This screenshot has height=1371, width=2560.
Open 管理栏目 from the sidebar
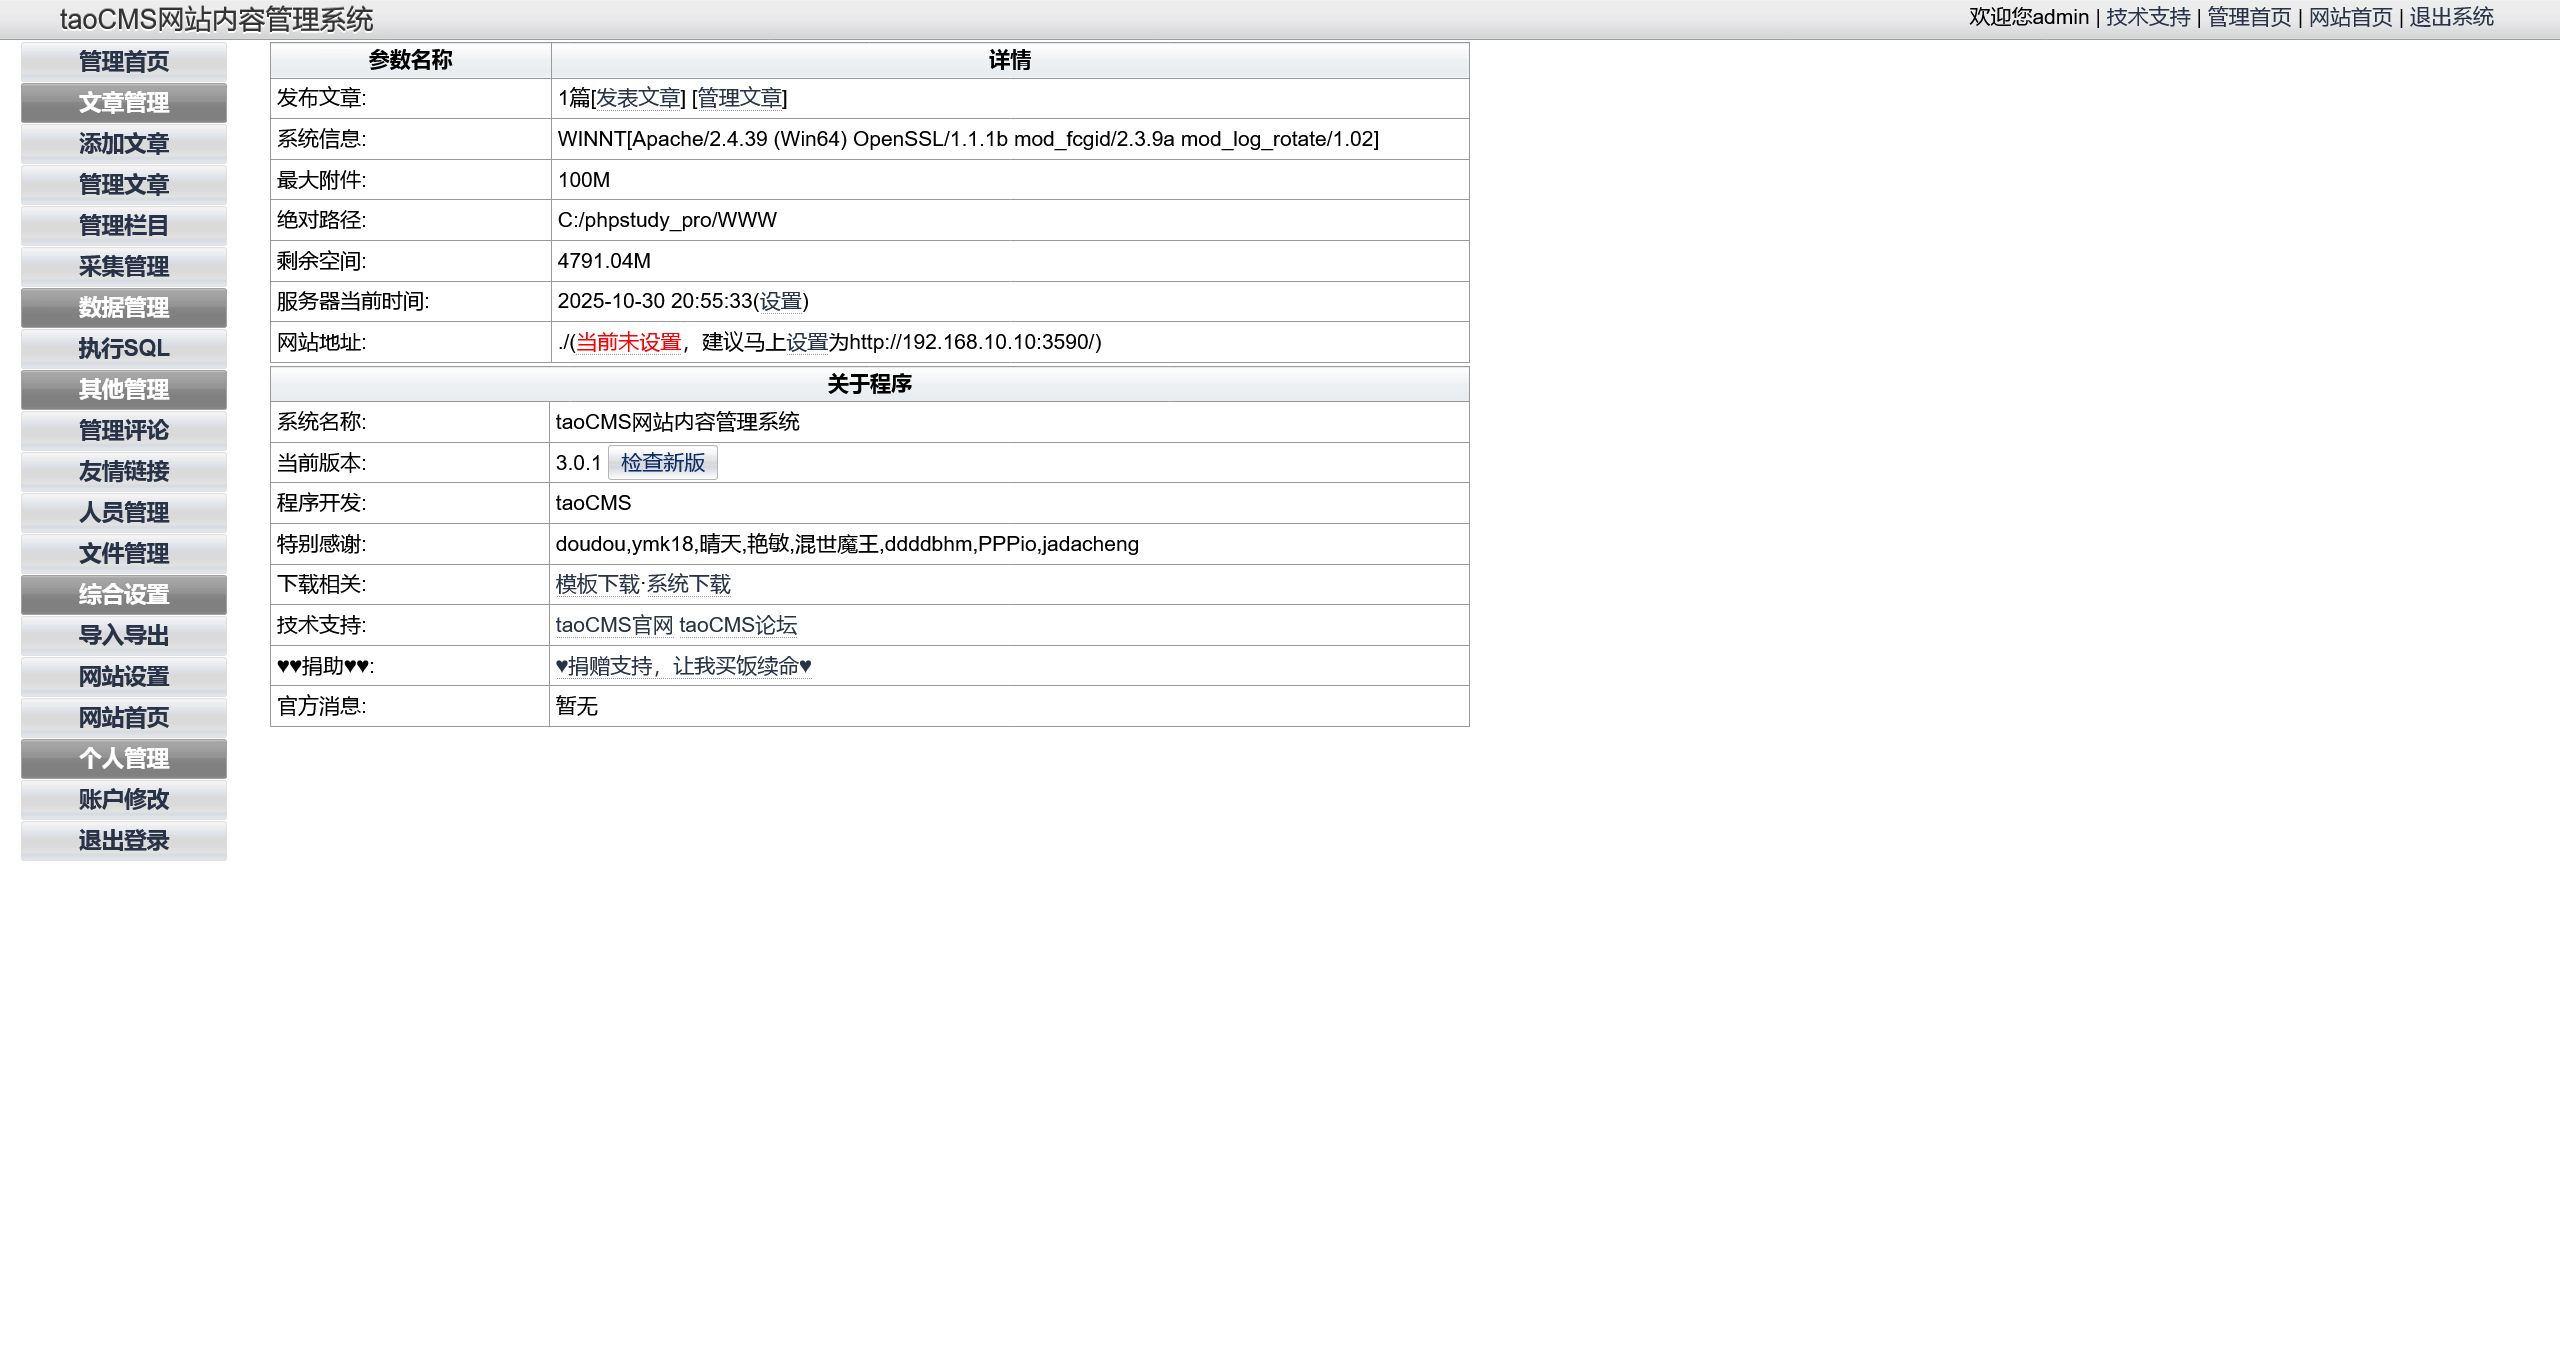click(x=124, y=226)
